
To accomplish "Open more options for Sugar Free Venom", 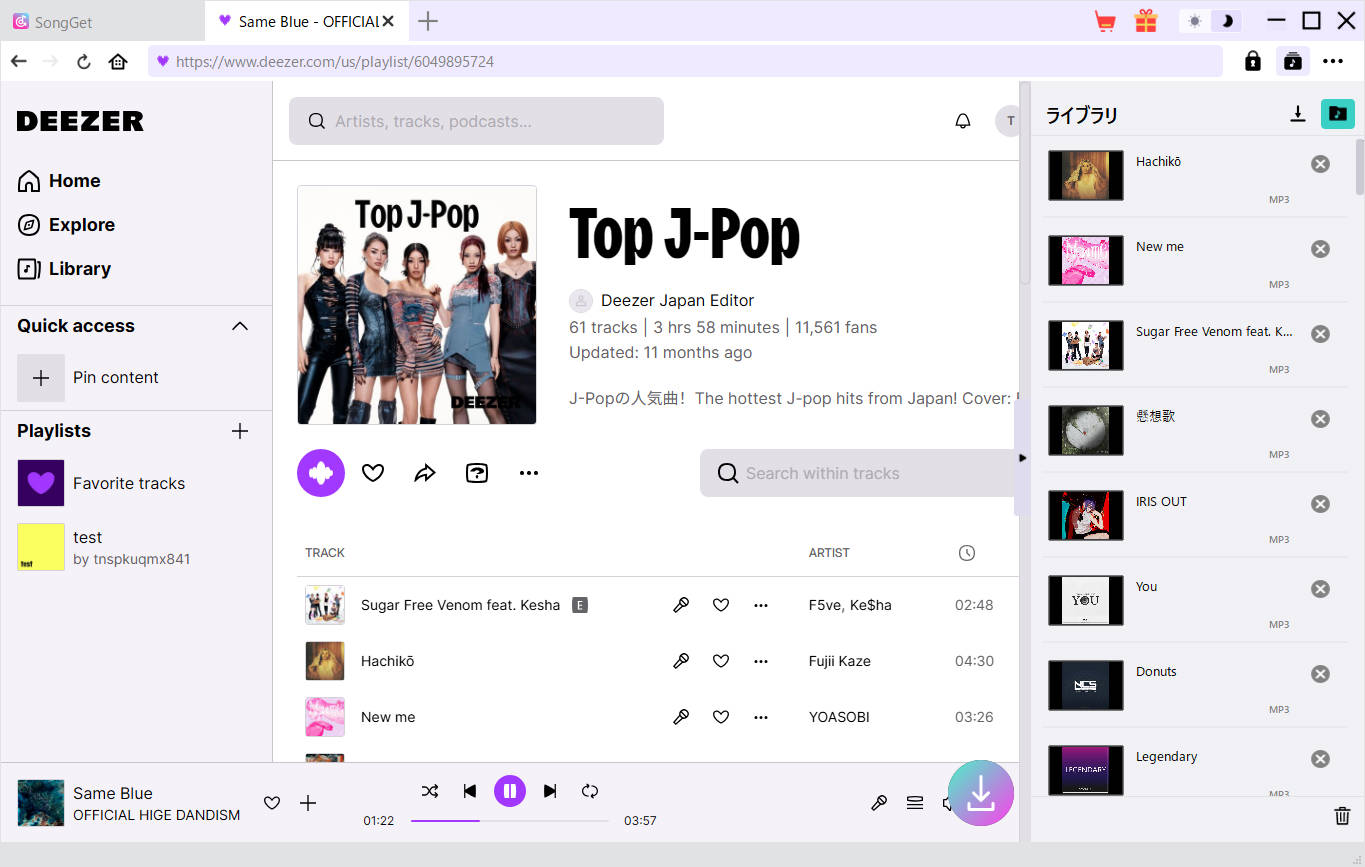I will click(761, 605).
